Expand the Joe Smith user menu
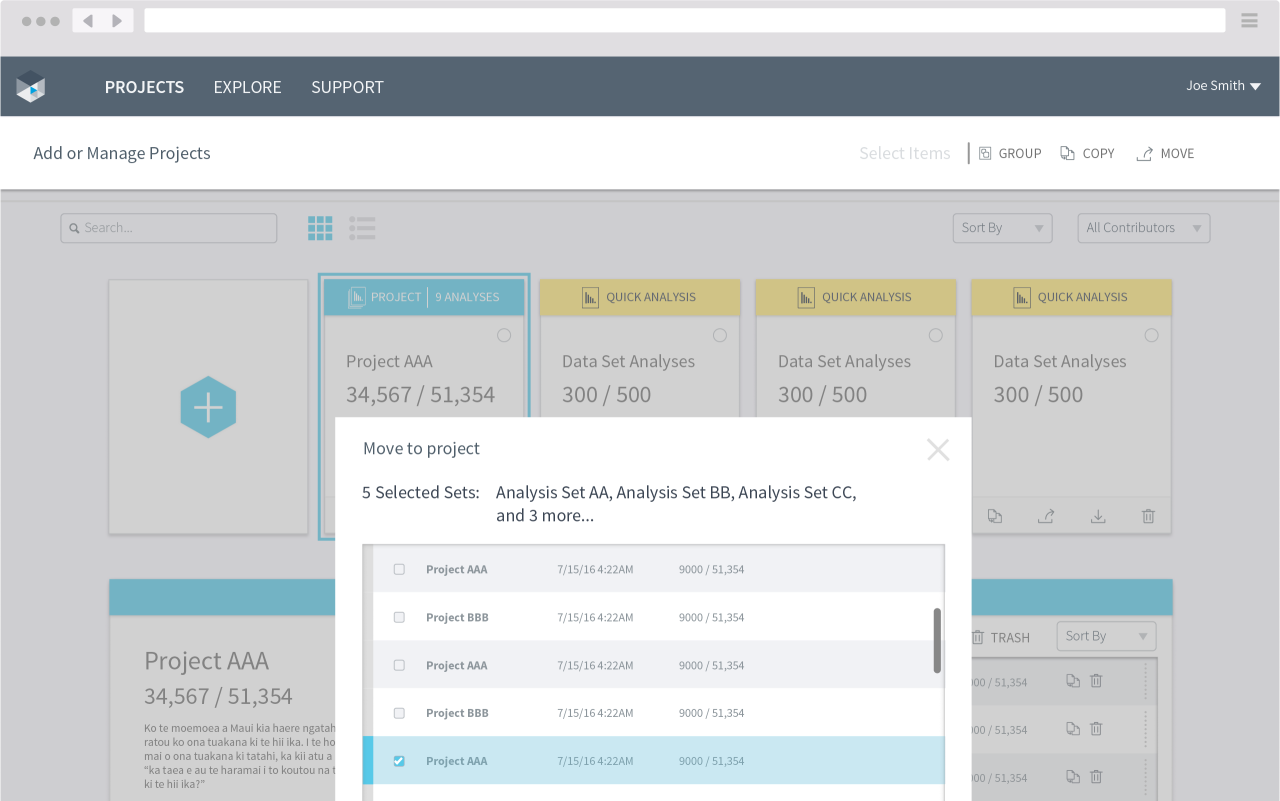 (x=1223, y=86)
